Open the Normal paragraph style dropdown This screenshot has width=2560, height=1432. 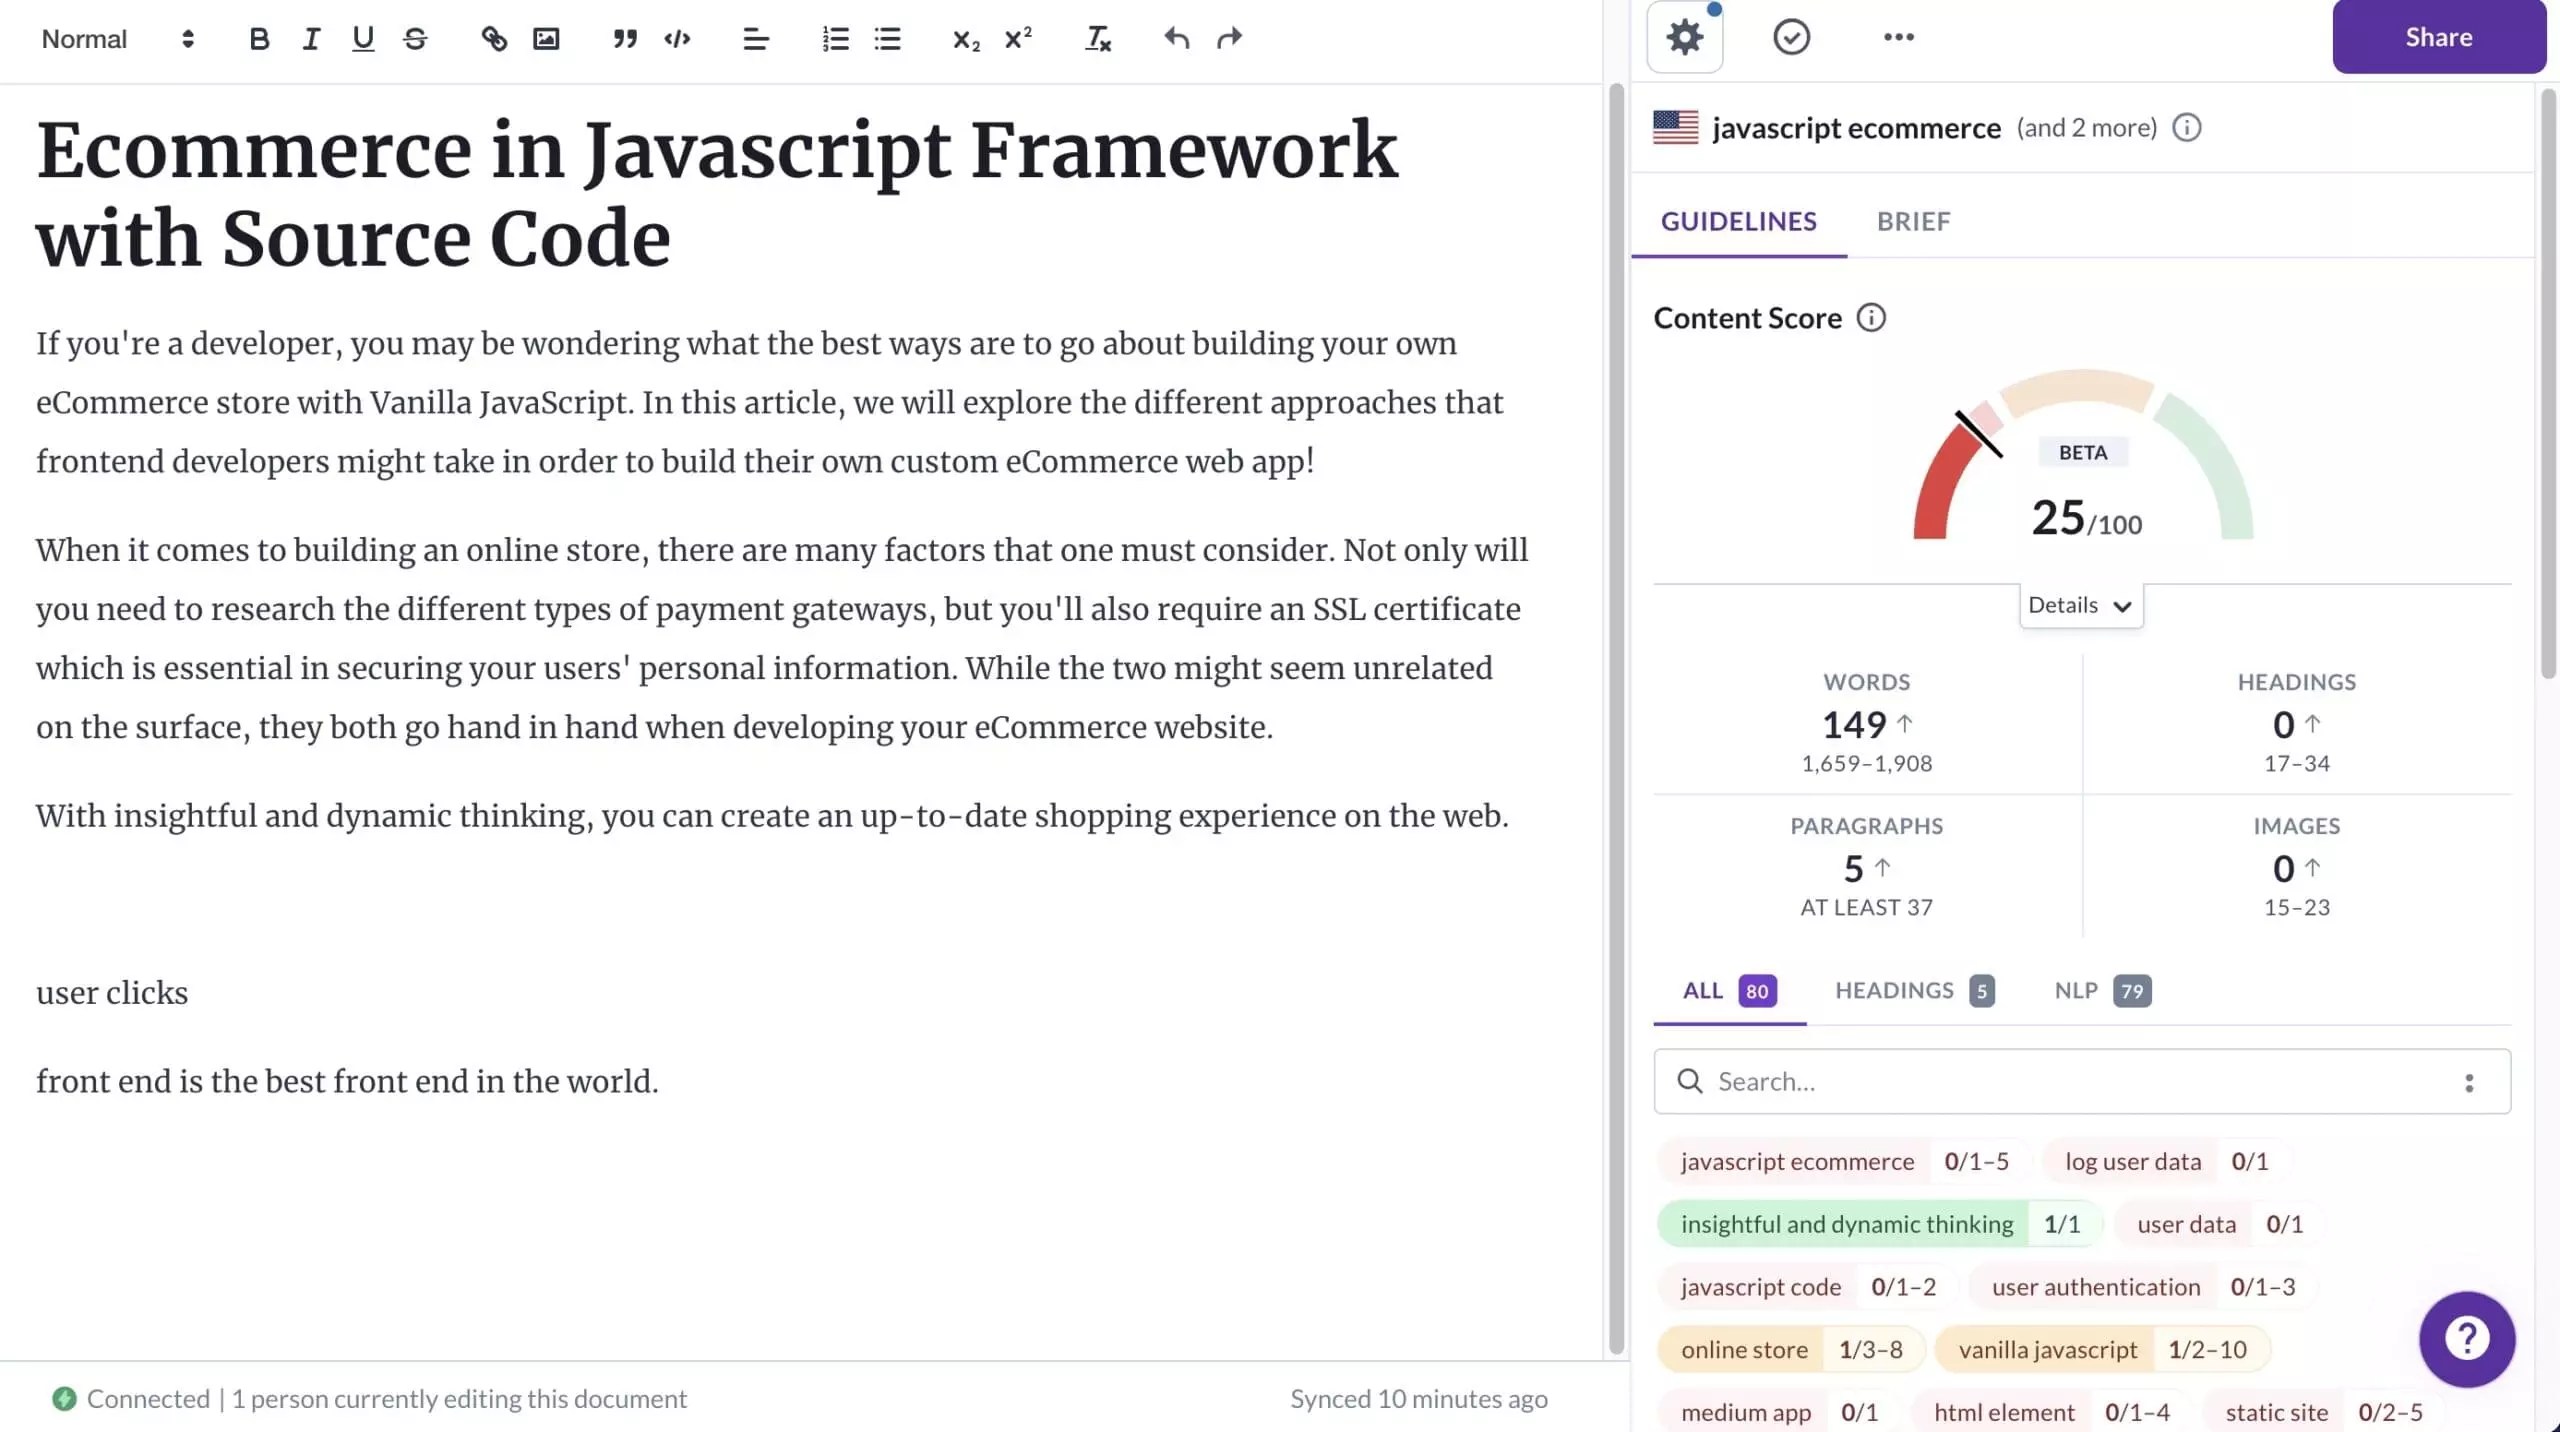(x=117, y=39)
